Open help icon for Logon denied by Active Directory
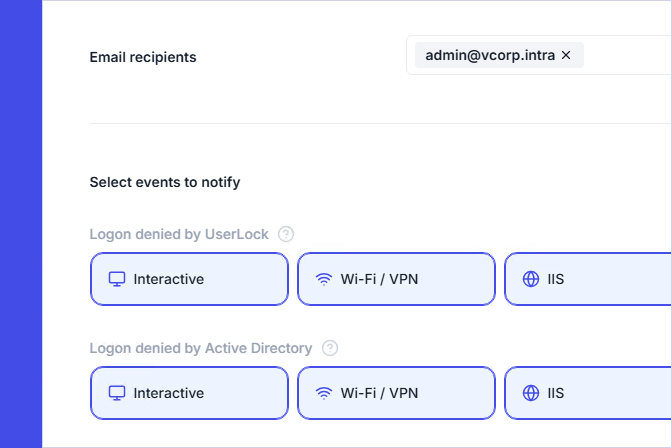The image size is (672, 448). pos(330,348)
